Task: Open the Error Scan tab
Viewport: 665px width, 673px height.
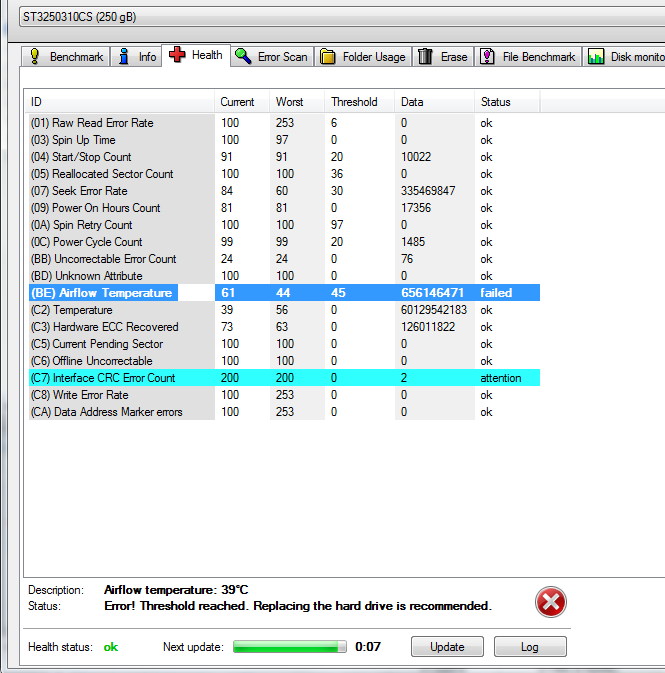Action: 272,57
